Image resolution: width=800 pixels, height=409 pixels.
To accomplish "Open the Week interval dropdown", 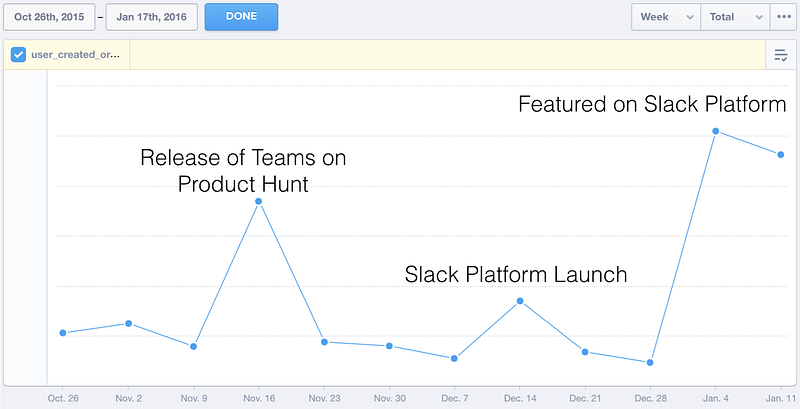I will point(666,17).
